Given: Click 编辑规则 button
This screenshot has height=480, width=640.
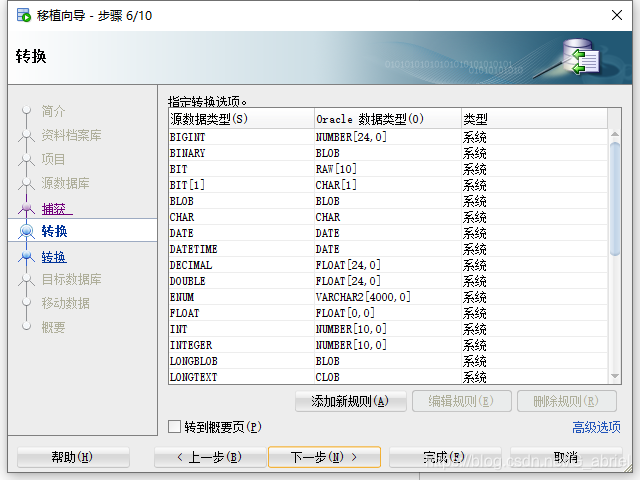Looking at the screenshot, I should click(x=461, y=401).
